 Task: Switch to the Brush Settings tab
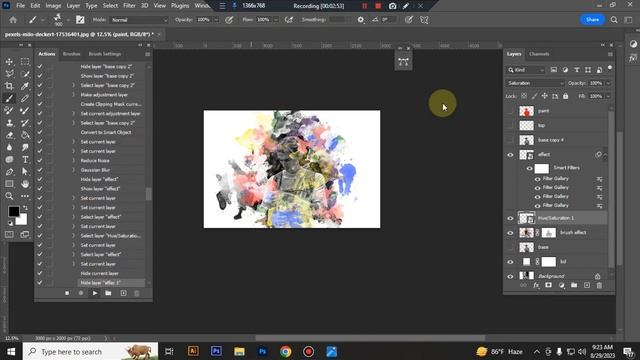click(x=105, y=54)
